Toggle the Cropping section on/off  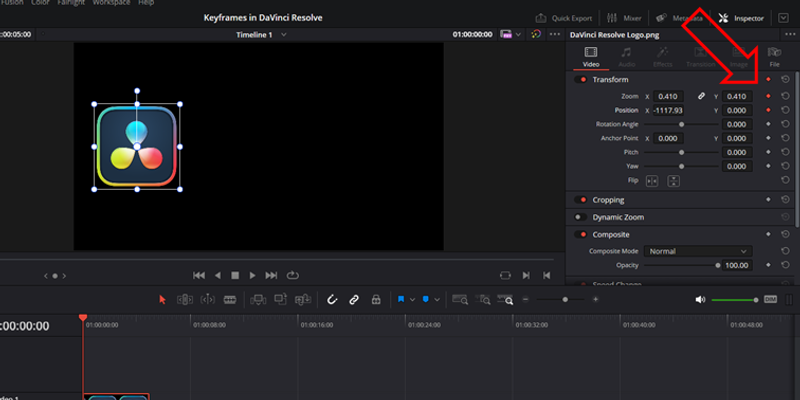click(x=581, y=200)
